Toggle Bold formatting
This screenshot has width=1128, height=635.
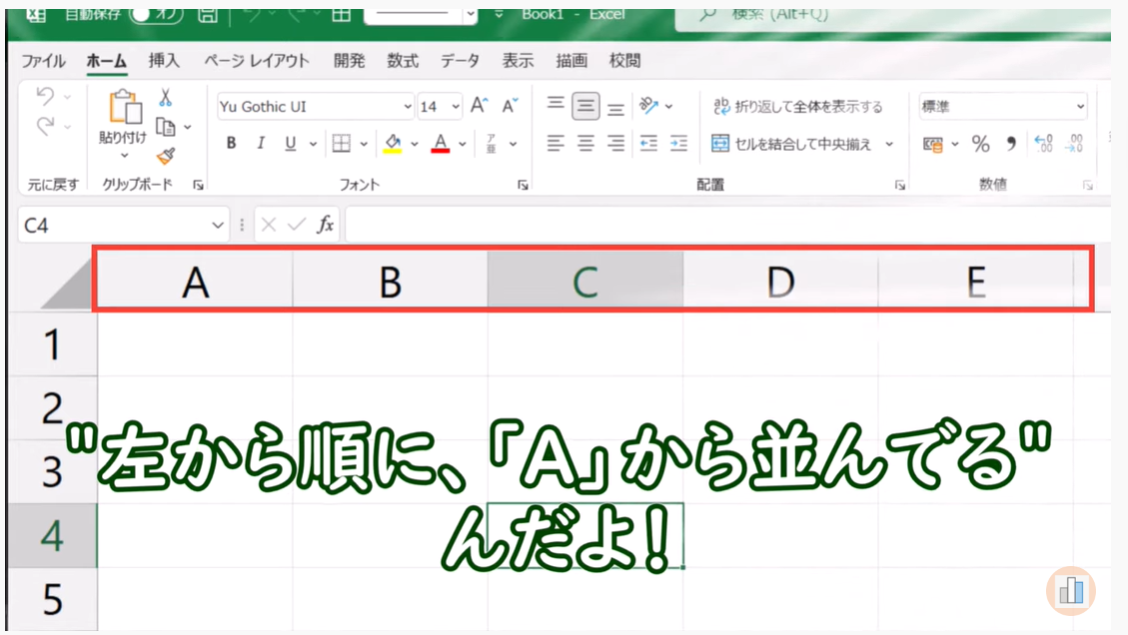point(231,144)
